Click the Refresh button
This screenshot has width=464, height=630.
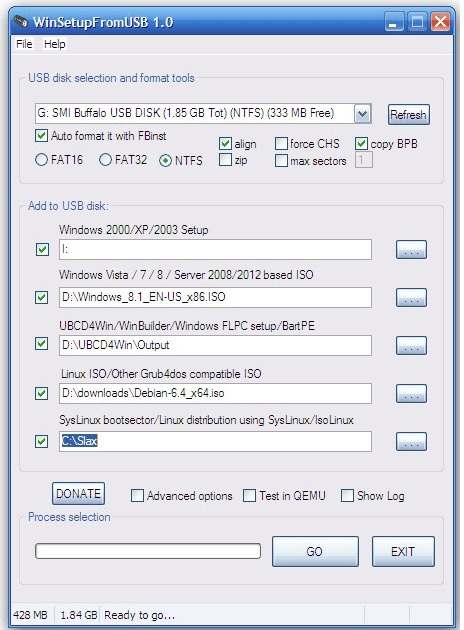click(409, 115)
